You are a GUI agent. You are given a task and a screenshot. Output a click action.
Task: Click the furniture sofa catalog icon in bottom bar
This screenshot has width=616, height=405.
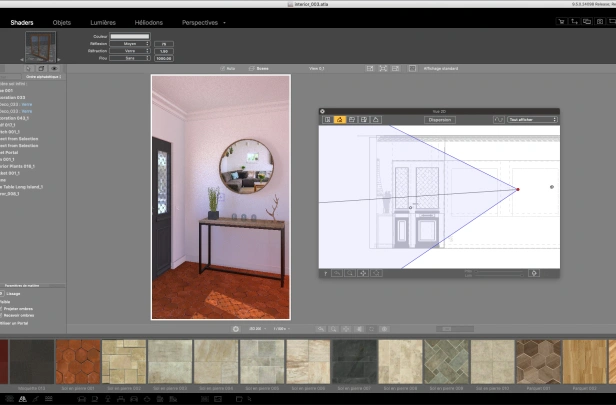pyautogui.click(x=81, y=399)
